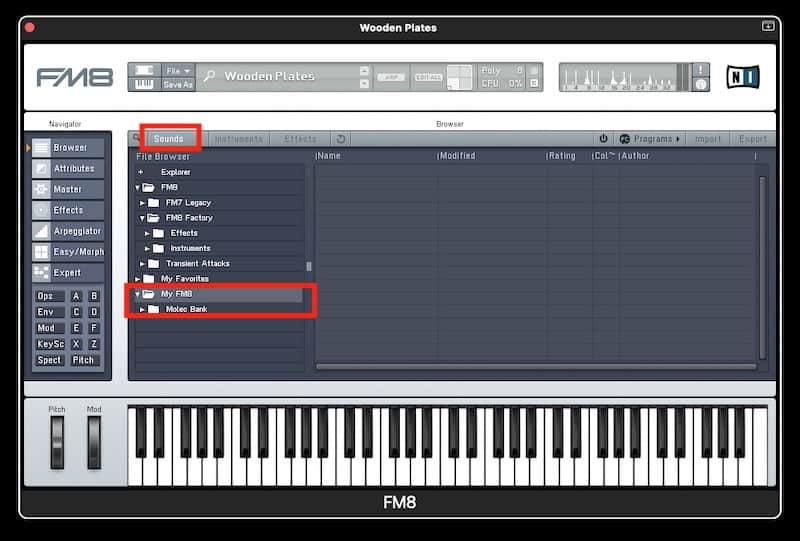
Task: Click the browser search magnifier left of Sounds
Action: pyautogui.click(x=136, y=138)
